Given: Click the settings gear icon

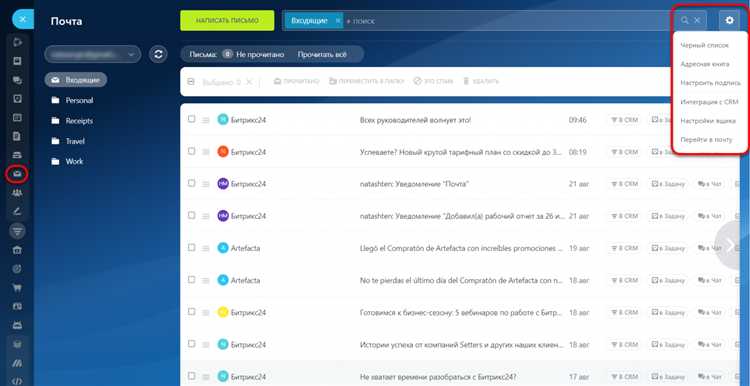Looking at the screenshot, I should click(729, 21).
